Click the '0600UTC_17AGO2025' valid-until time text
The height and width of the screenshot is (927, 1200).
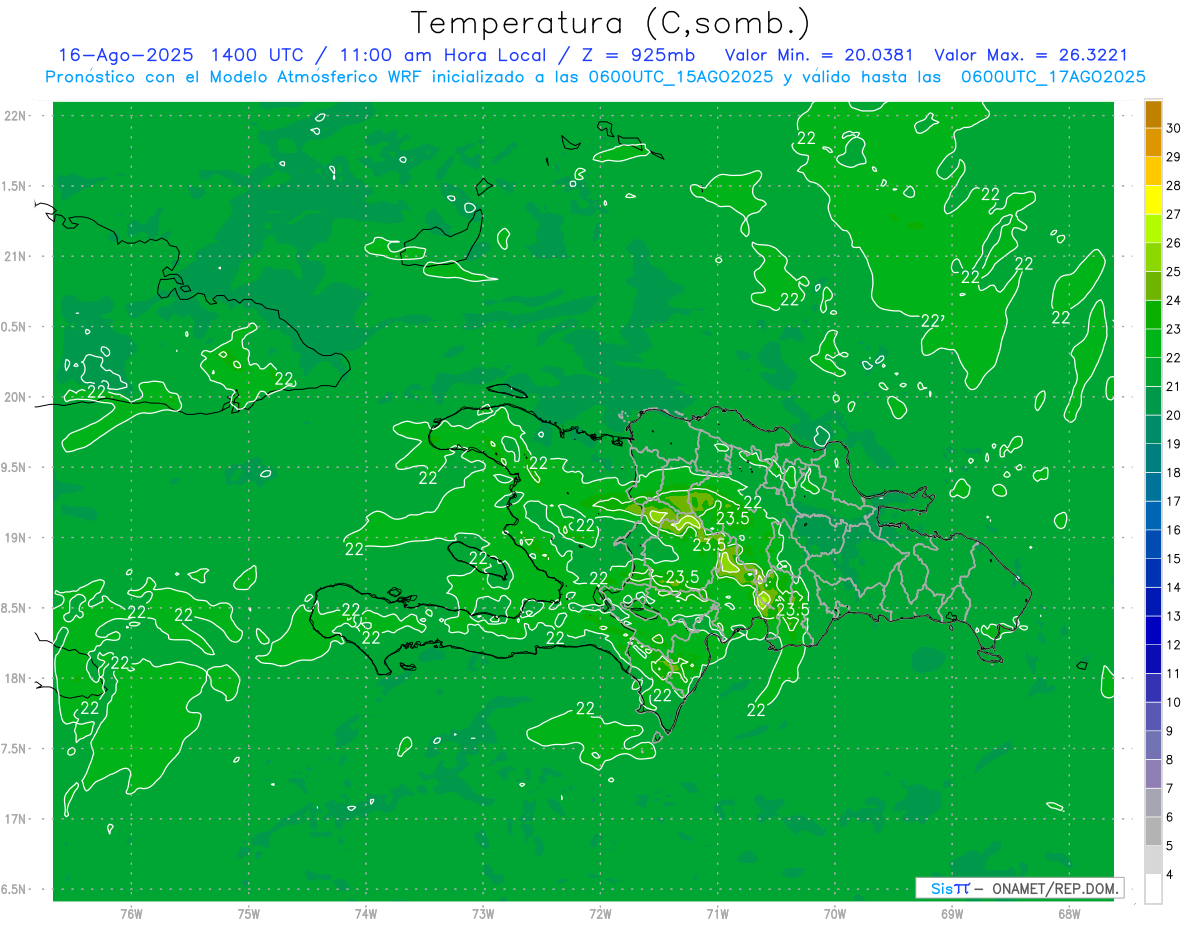1053,77
